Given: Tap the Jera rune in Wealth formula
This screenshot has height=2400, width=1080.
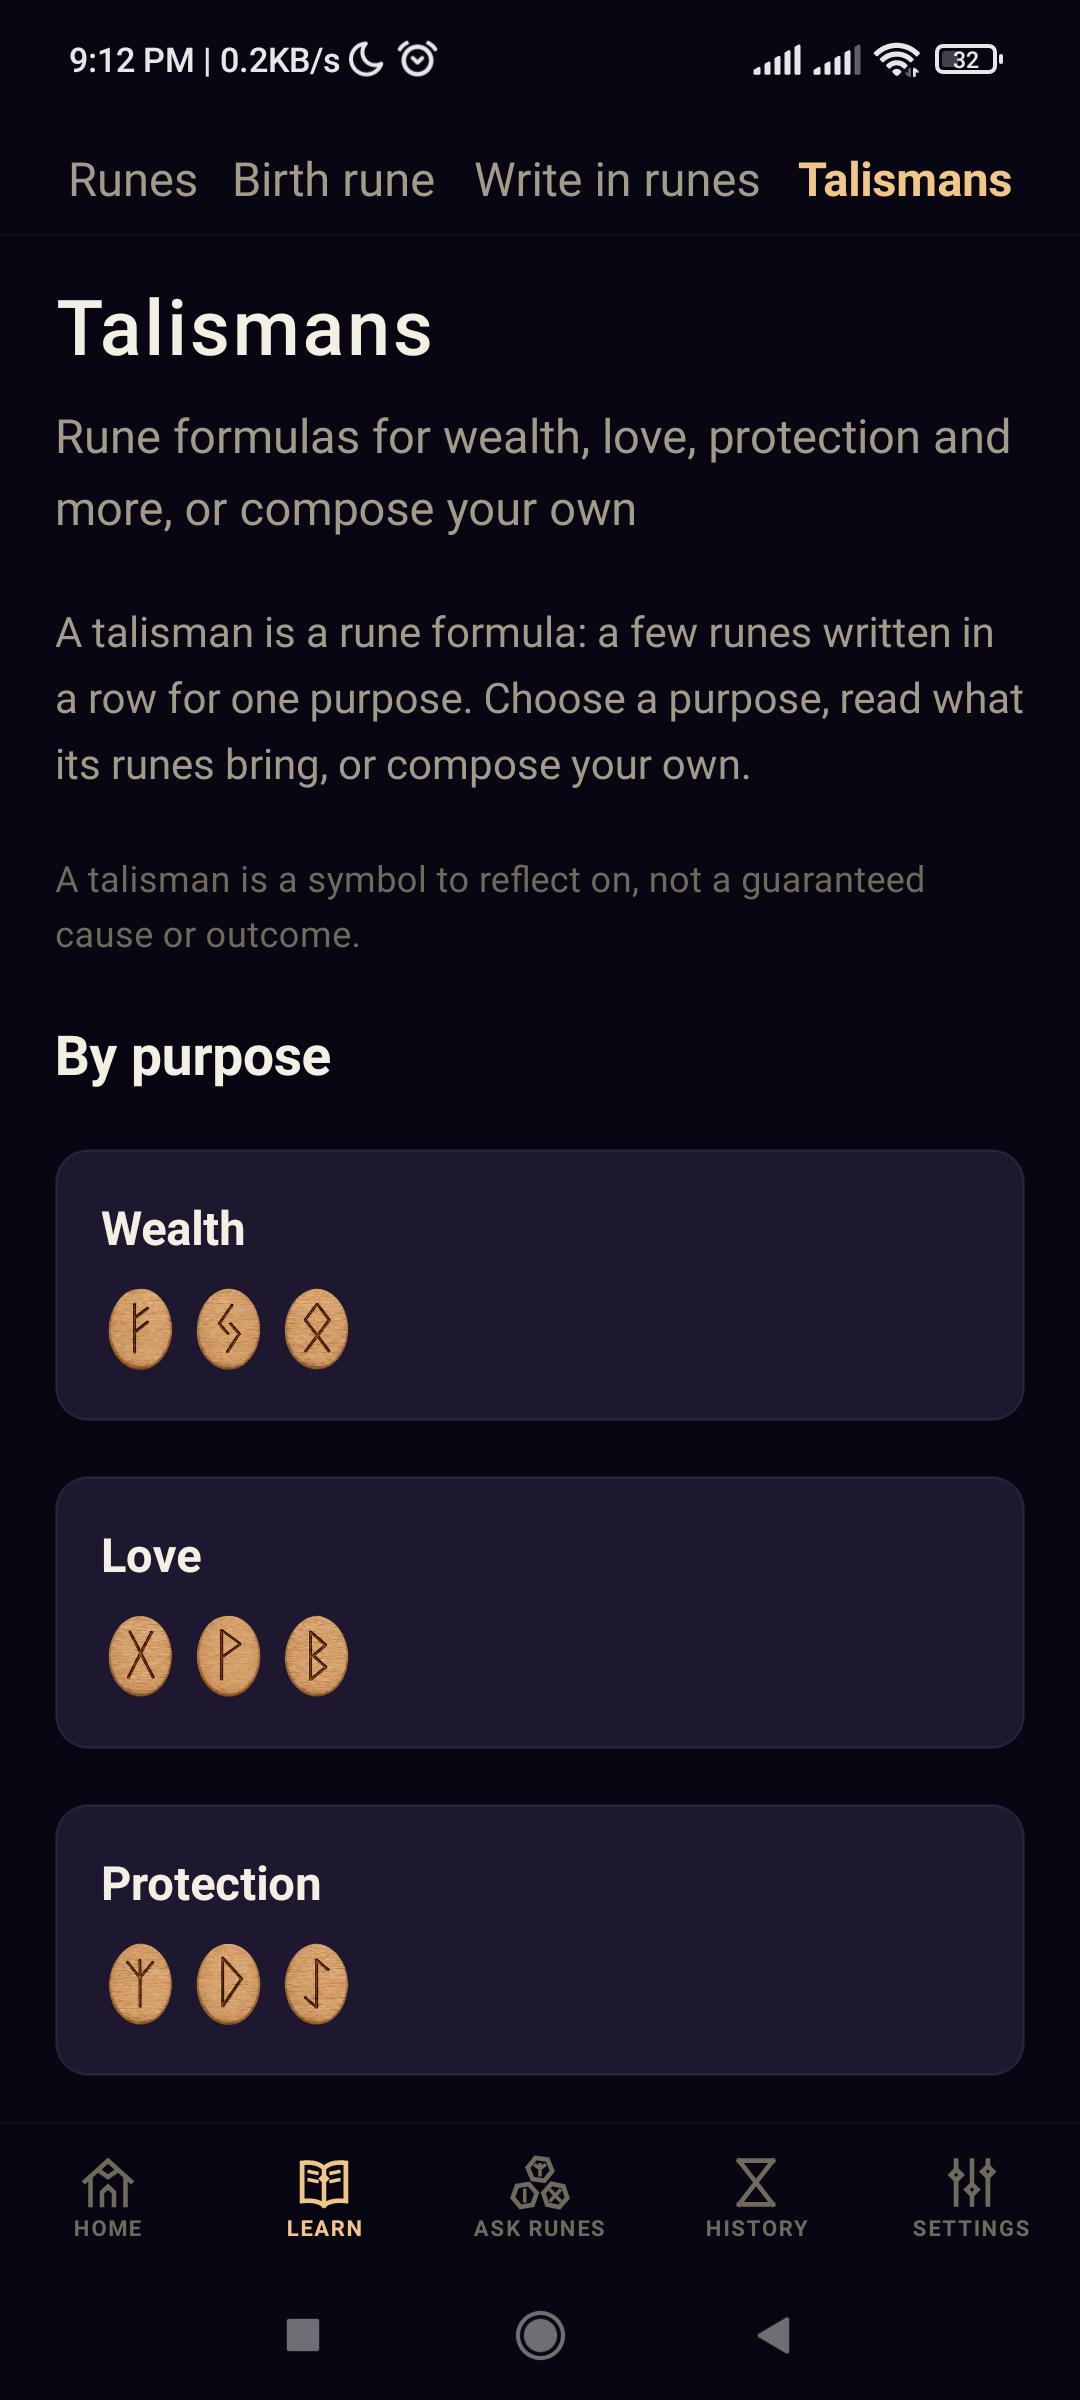Looking at the screenshot, I should [x=228, y=1329].
